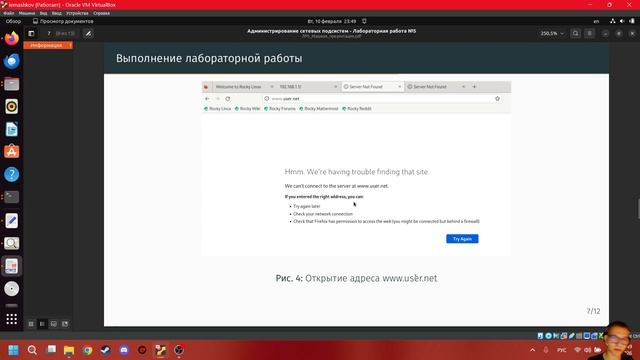Open the Help icon in dock
Screen dimensions: 640x360
(11, 175)
